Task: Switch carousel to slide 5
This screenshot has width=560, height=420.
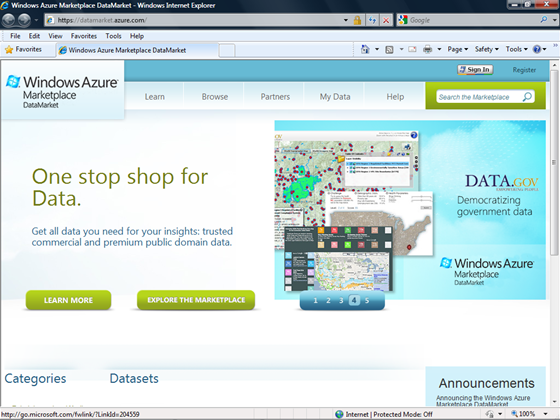Action: pyautogui.click(x=367, y=300)
